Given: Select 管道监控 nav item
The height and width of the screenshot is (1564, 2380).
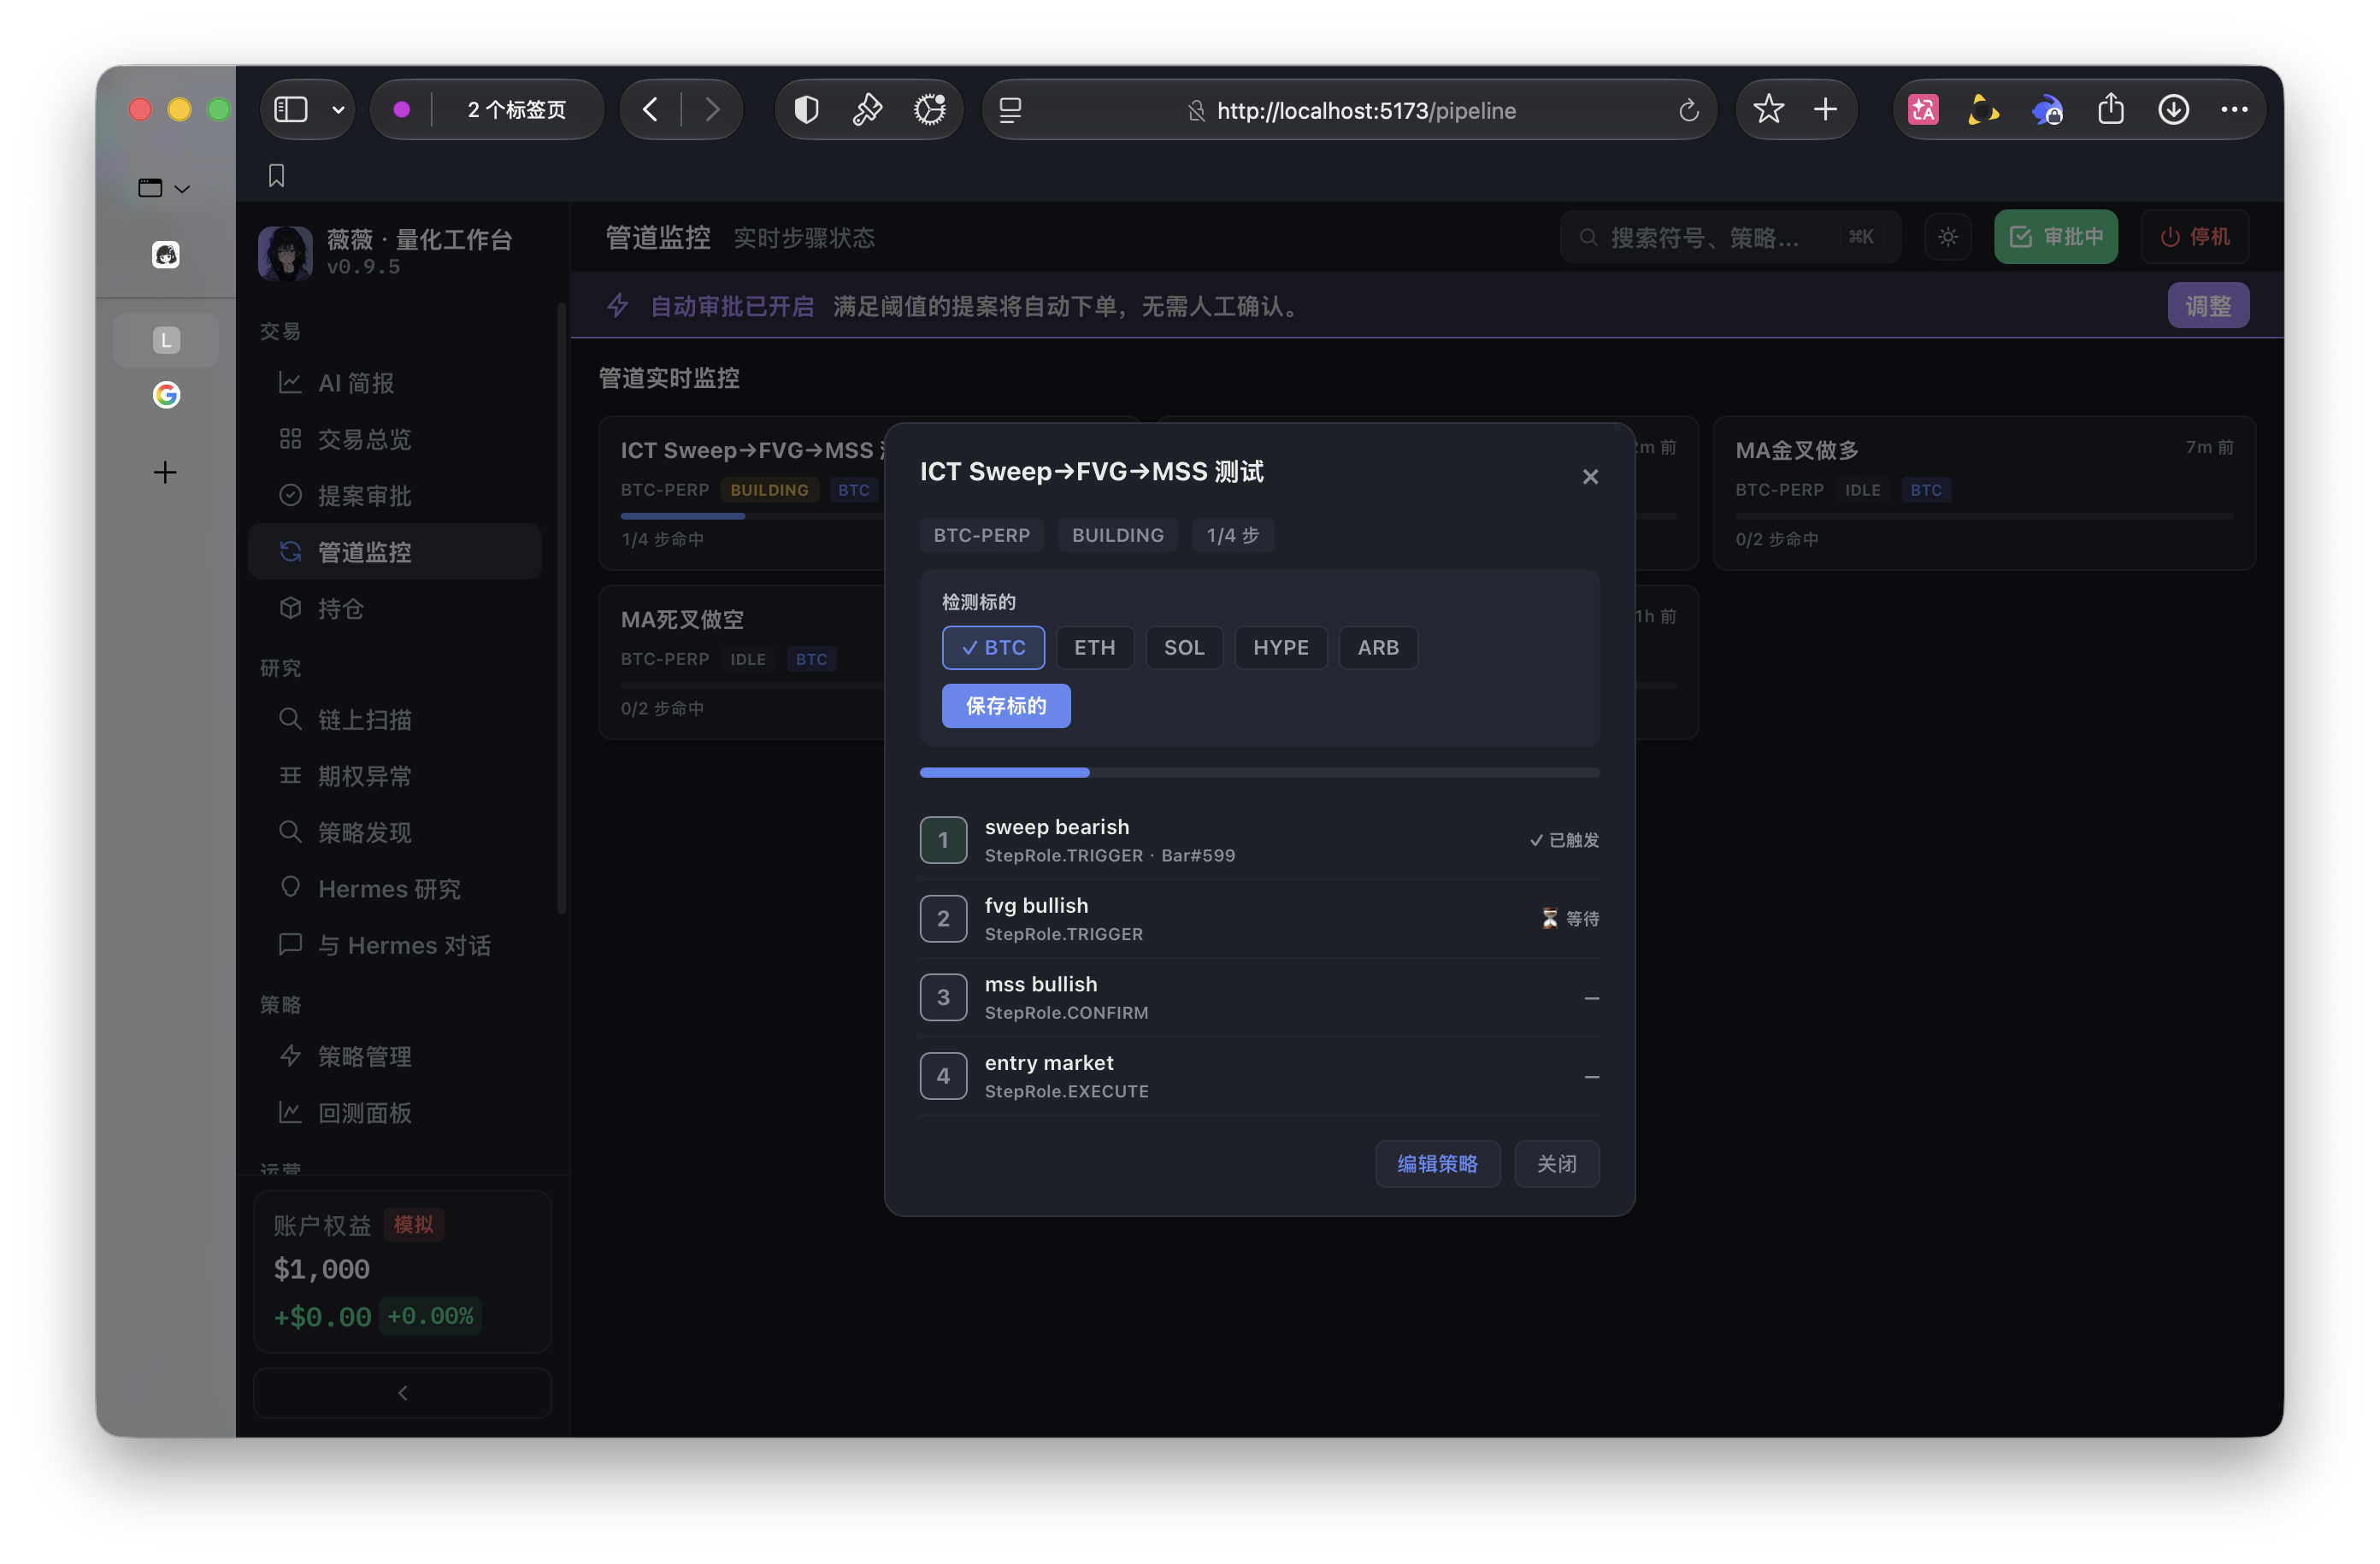Looking at the screenshot, I should point(394,552).
